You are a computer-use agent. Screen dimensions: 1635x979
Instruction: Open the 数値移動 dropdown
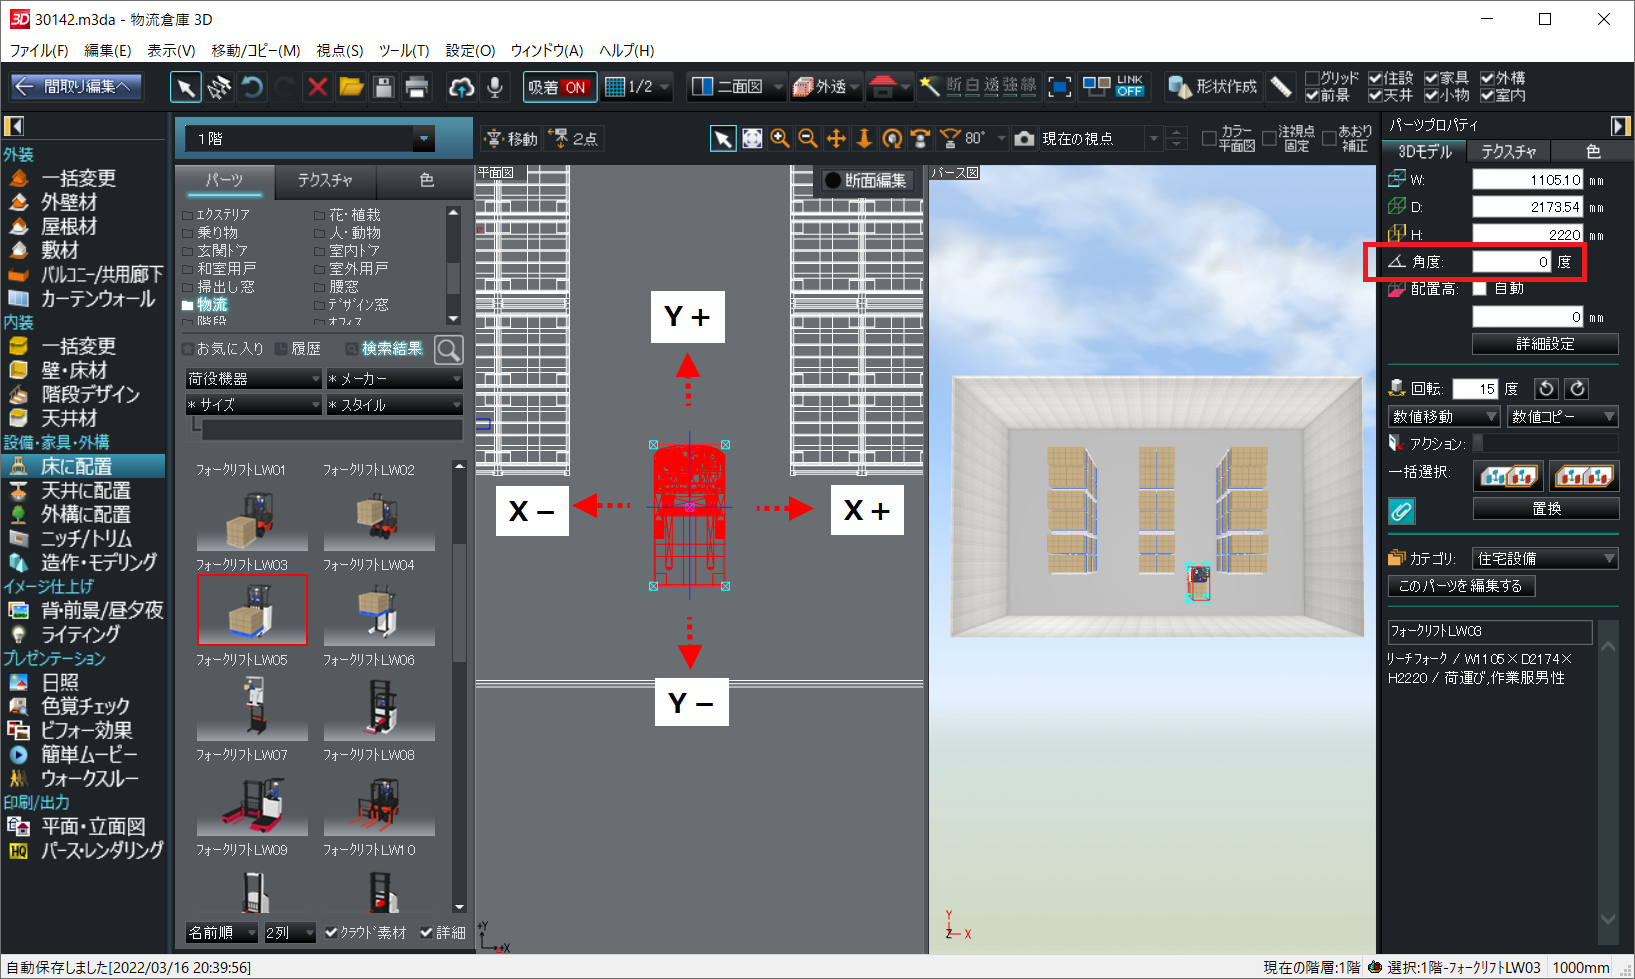click(x=1444, y=417)
